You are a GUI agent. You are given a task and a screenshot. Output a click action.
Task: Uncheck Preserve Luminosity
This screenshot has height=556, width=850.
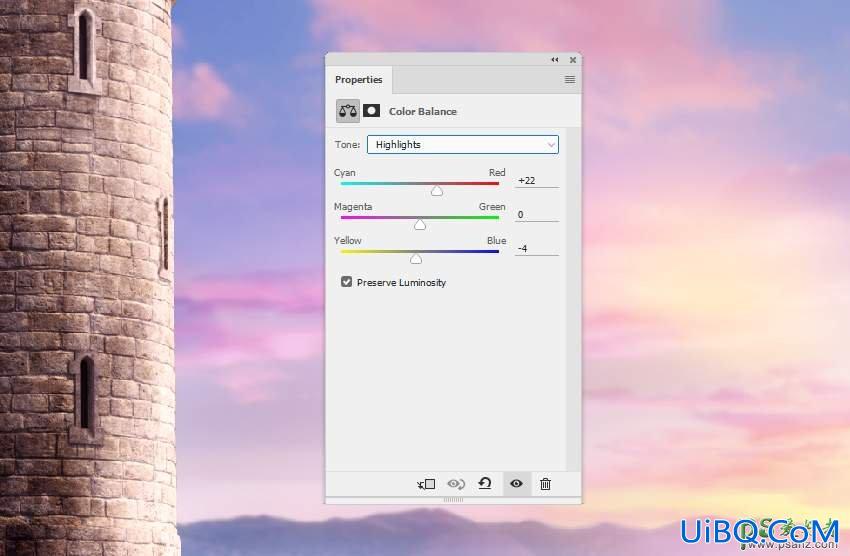[x=346, y=282]
